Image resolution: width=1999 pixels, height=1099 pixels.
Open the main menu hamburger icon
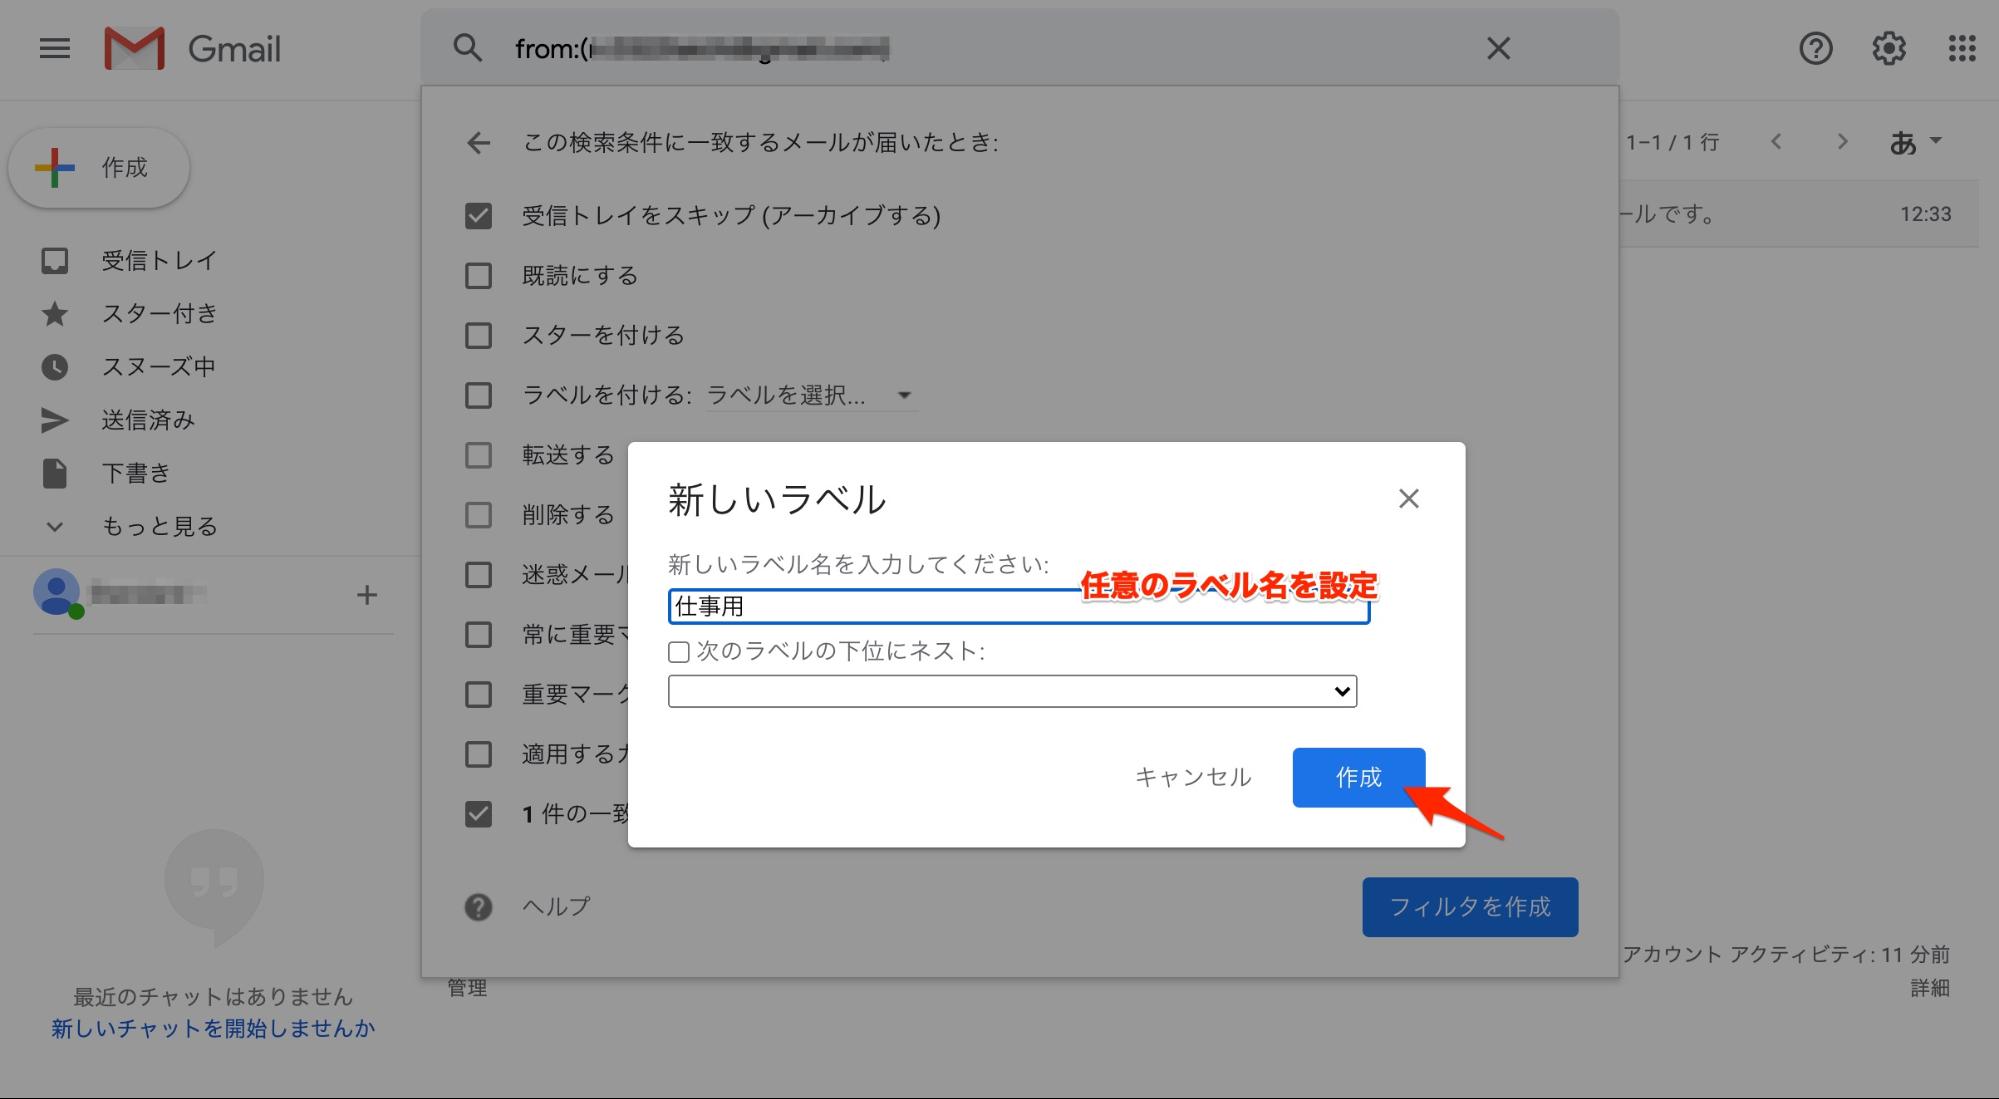(x=54, y=48)
